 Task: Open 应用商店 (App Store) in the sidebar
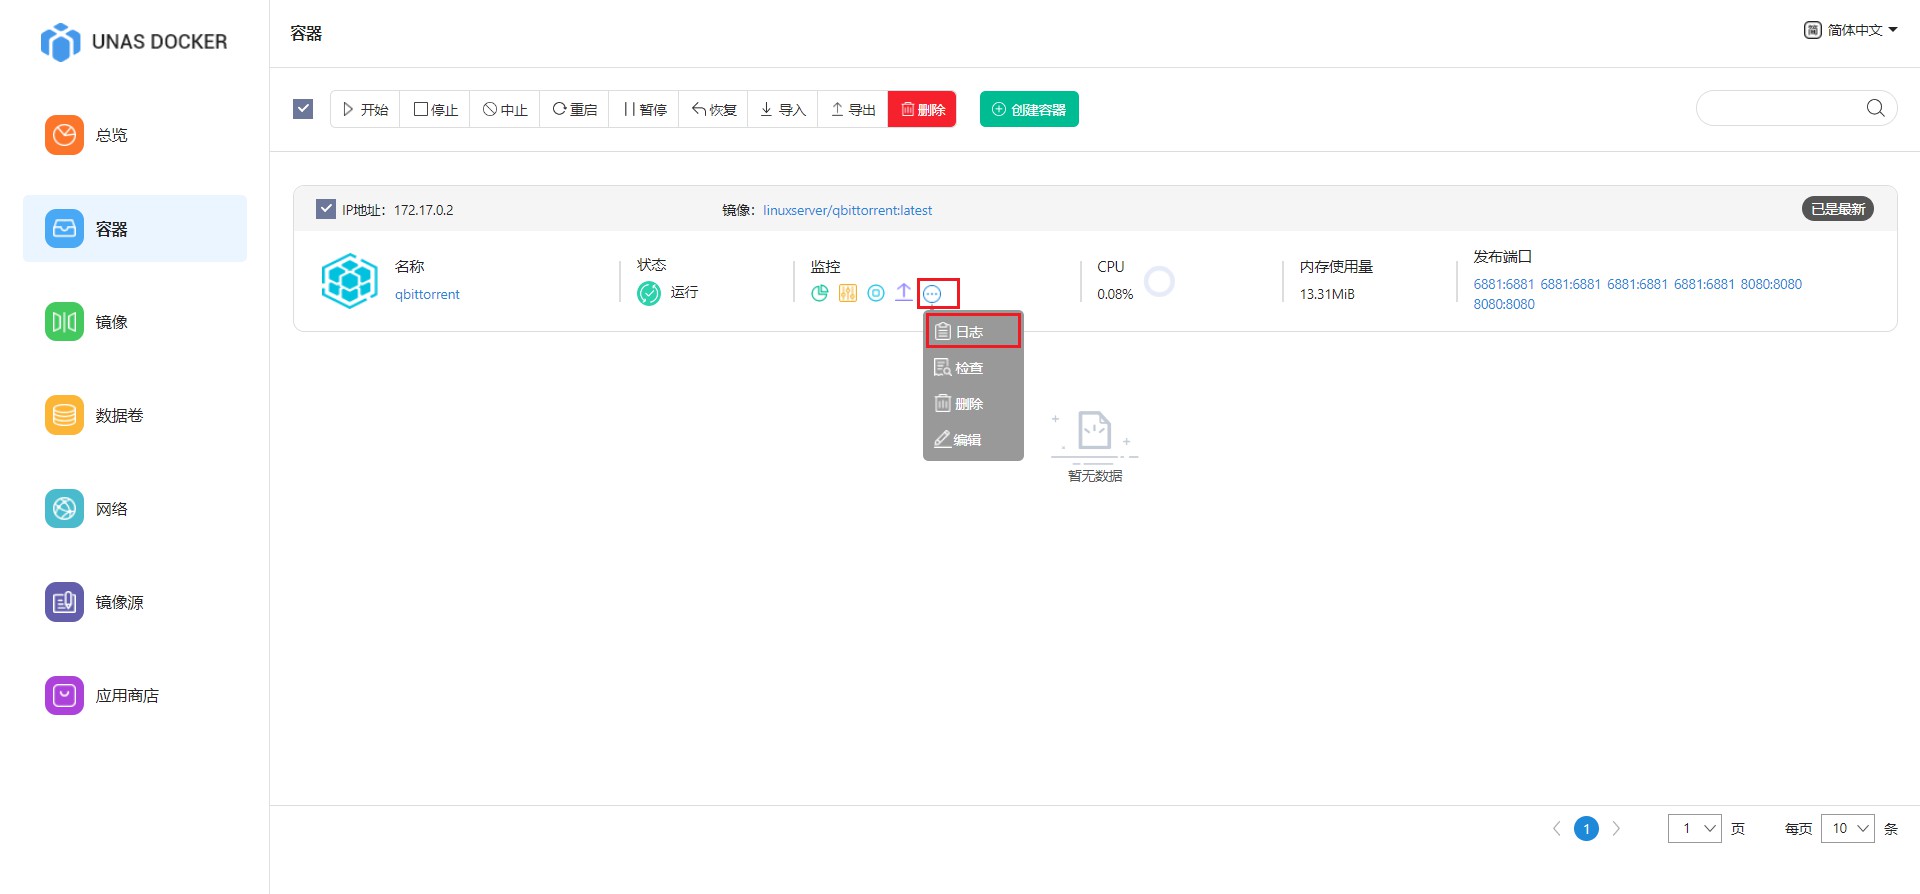pos(126,695)
